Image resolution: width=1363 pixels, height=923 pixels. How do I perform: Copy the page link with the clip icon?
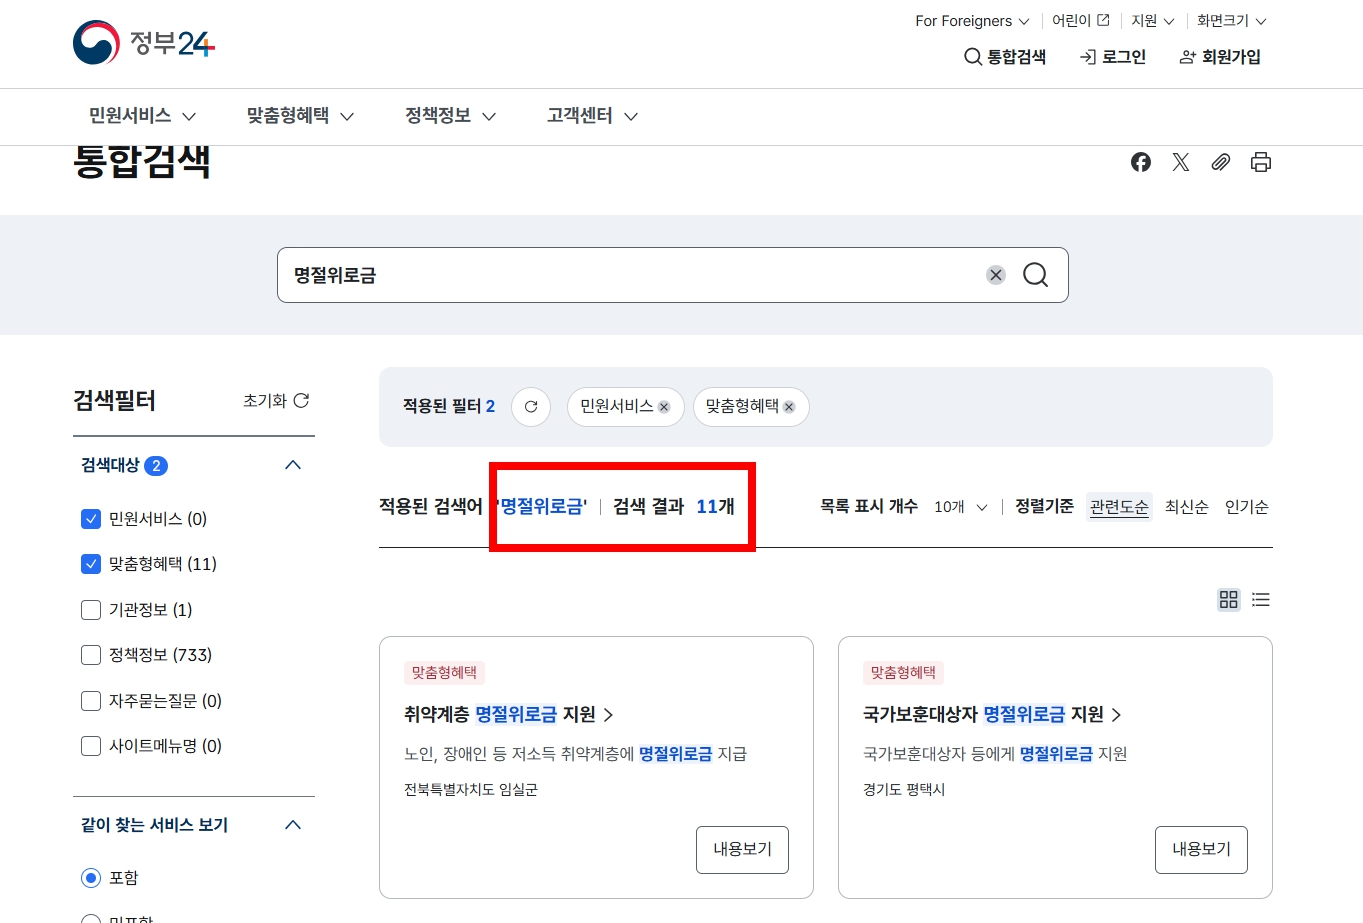click(1220, 161)
